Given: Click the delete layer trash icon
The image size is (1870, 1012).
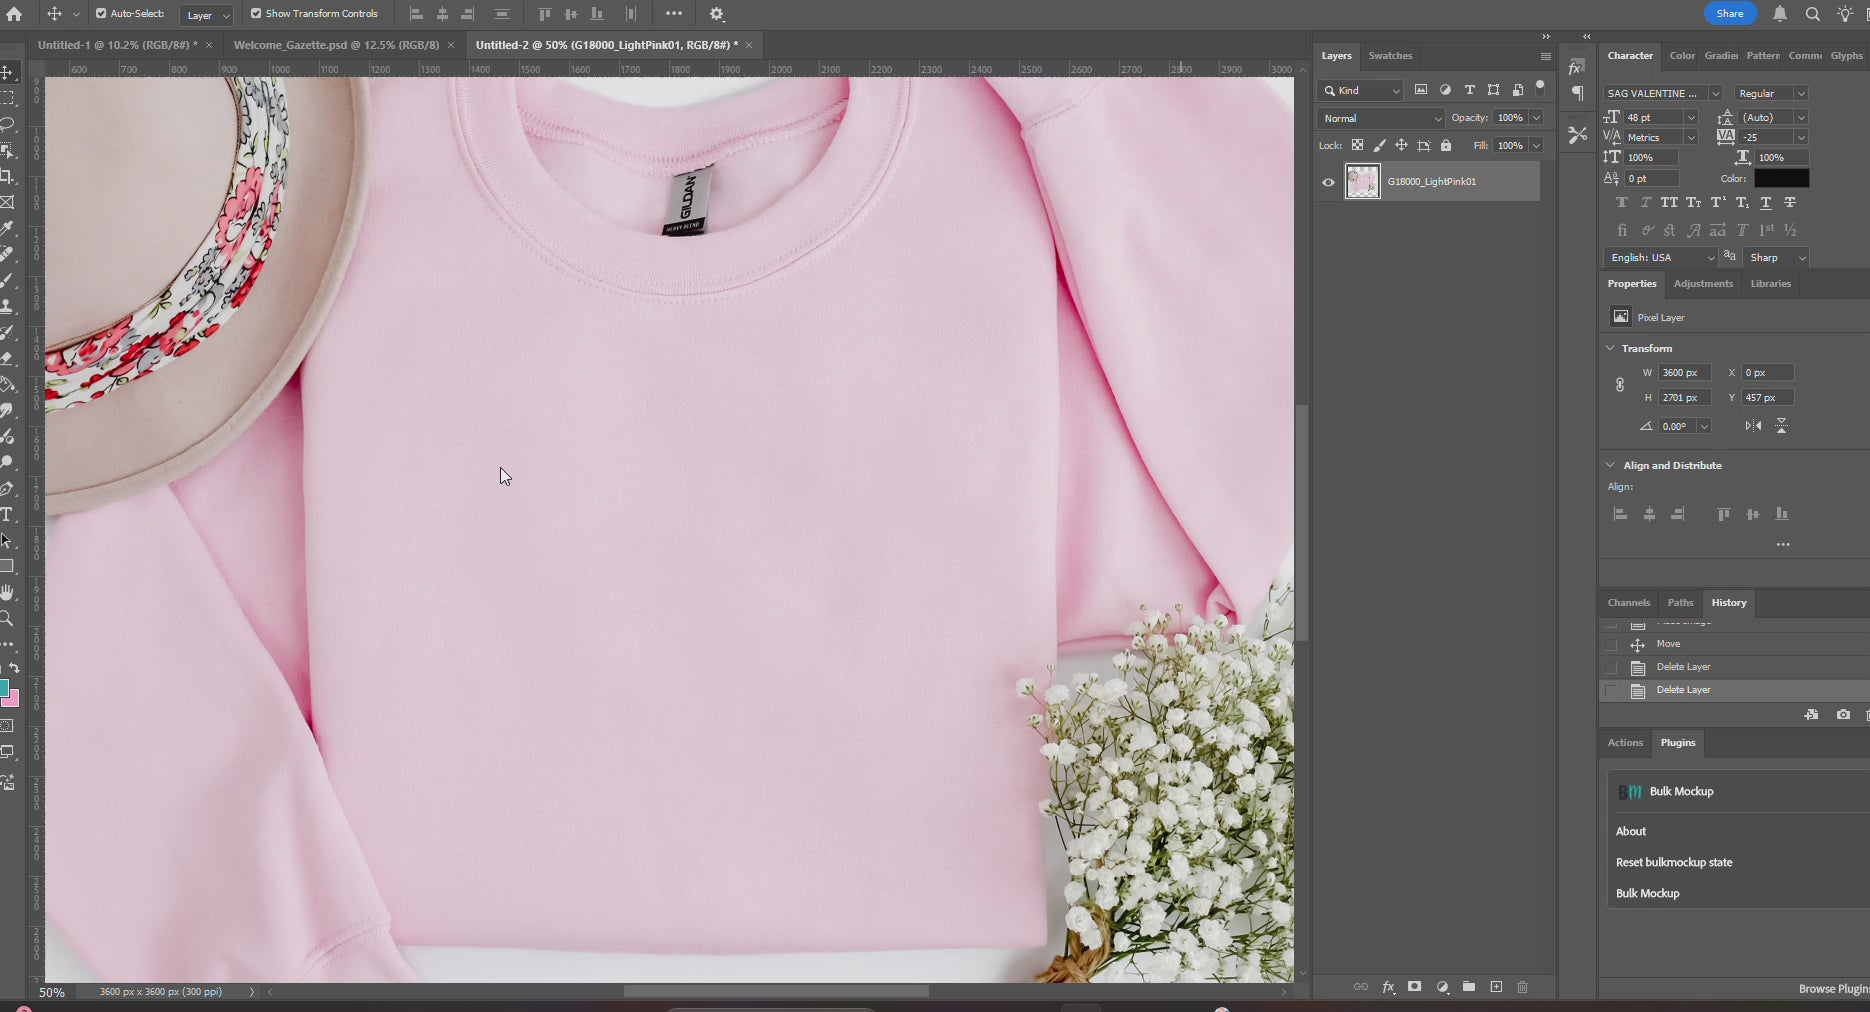Looking at the screenshot, I should coord(1522,987).
